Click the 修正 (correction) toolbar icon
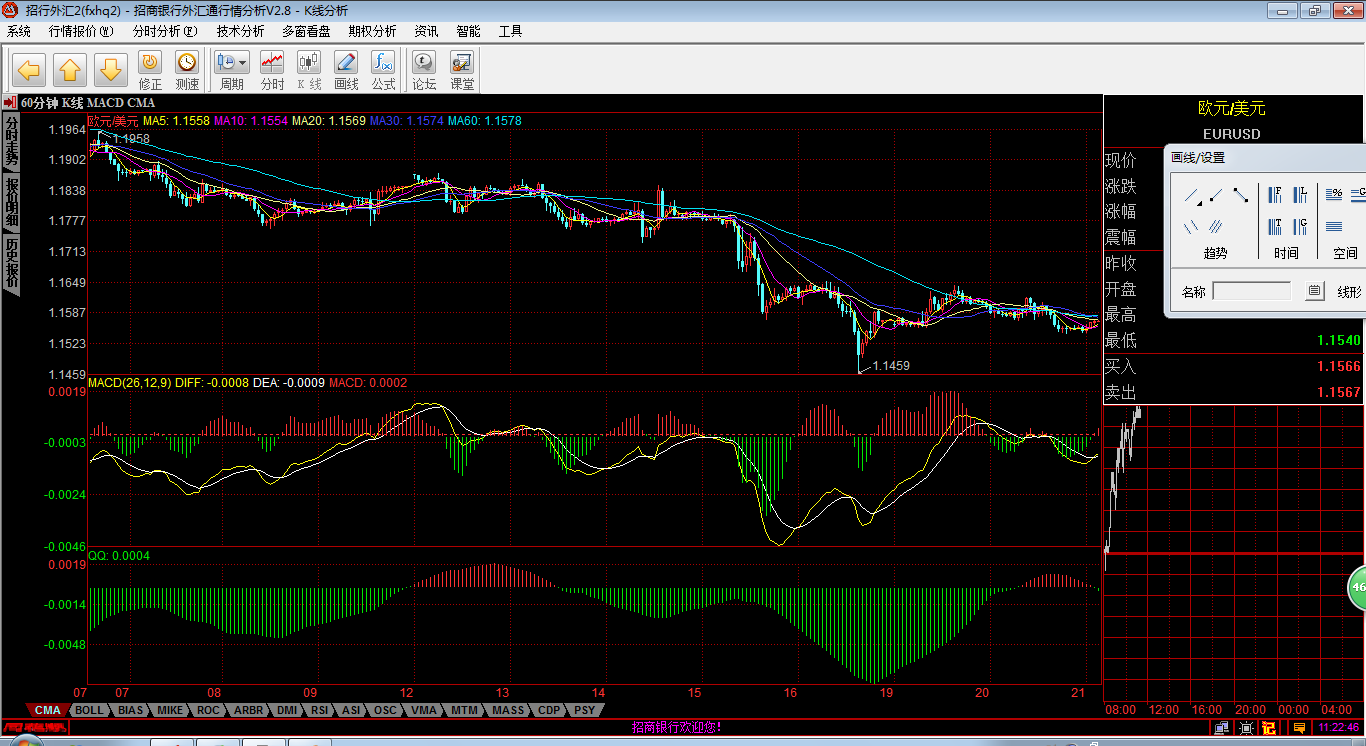Image resolution: width=1366 pixels, height=746 pixels. coord(150,70)
